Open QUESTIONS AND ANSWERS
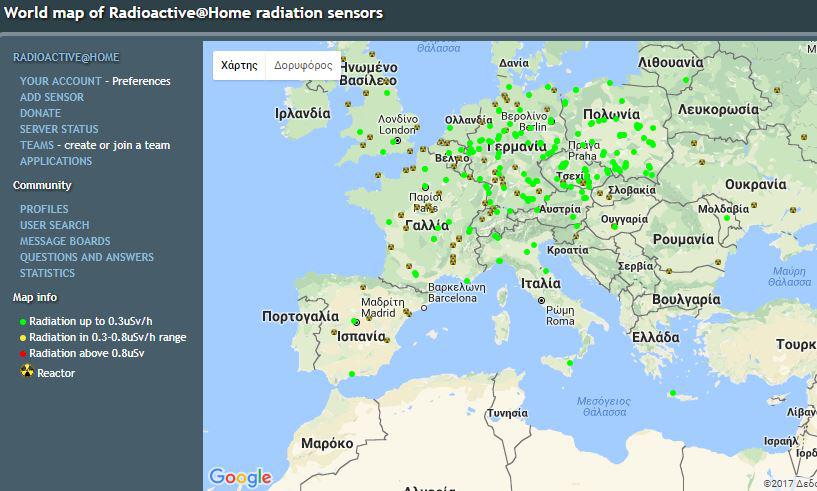This screenshot has height=491, width=817. (86, 257)
